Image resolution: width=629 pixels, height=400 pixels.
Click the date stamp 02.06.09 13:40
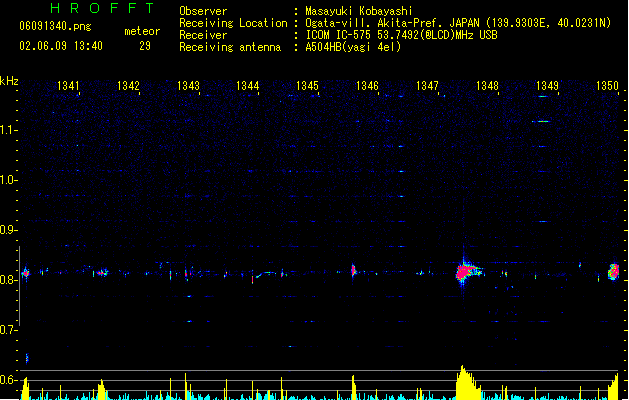[x=61, y=46]
